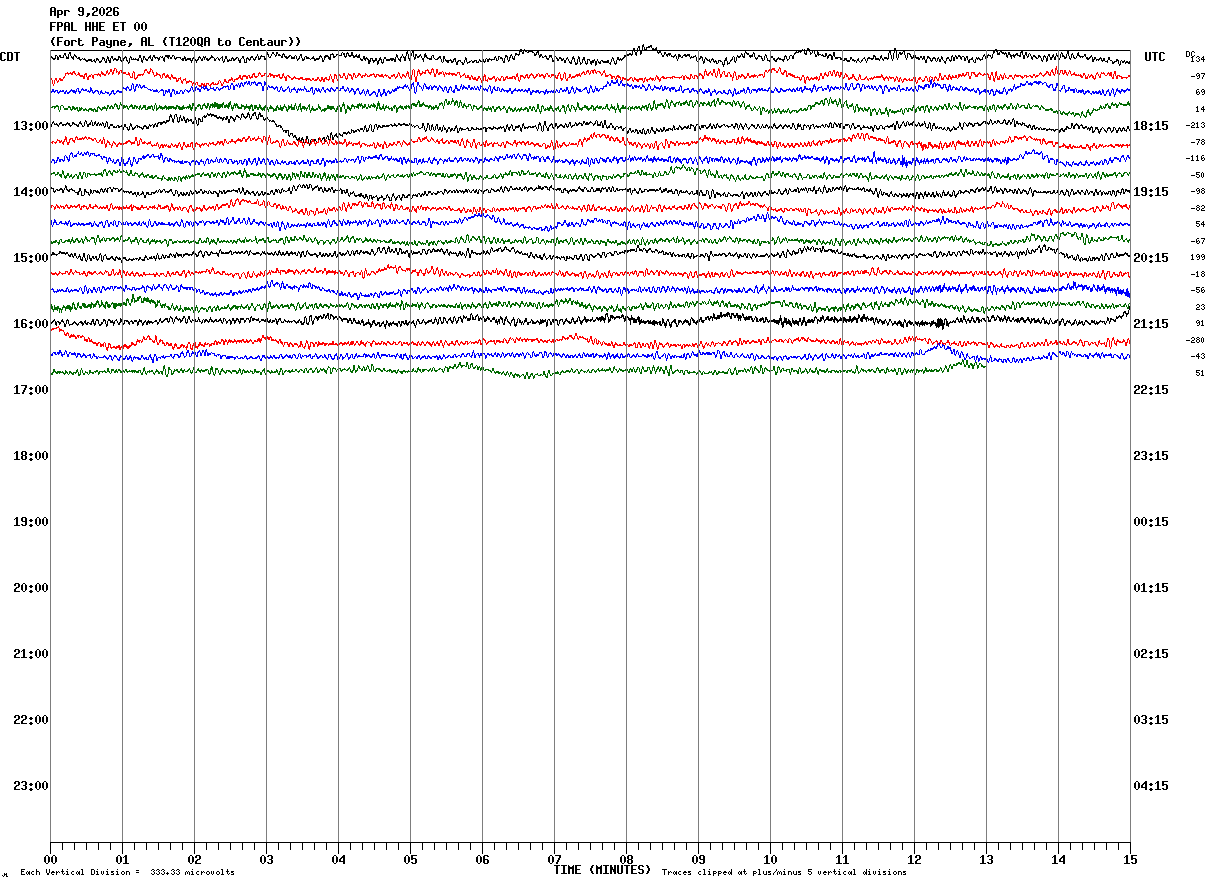
Task: Click the "Traces clipped at plus/minus 5 vertical divisions" note
Action: click(x=784, y=872)
